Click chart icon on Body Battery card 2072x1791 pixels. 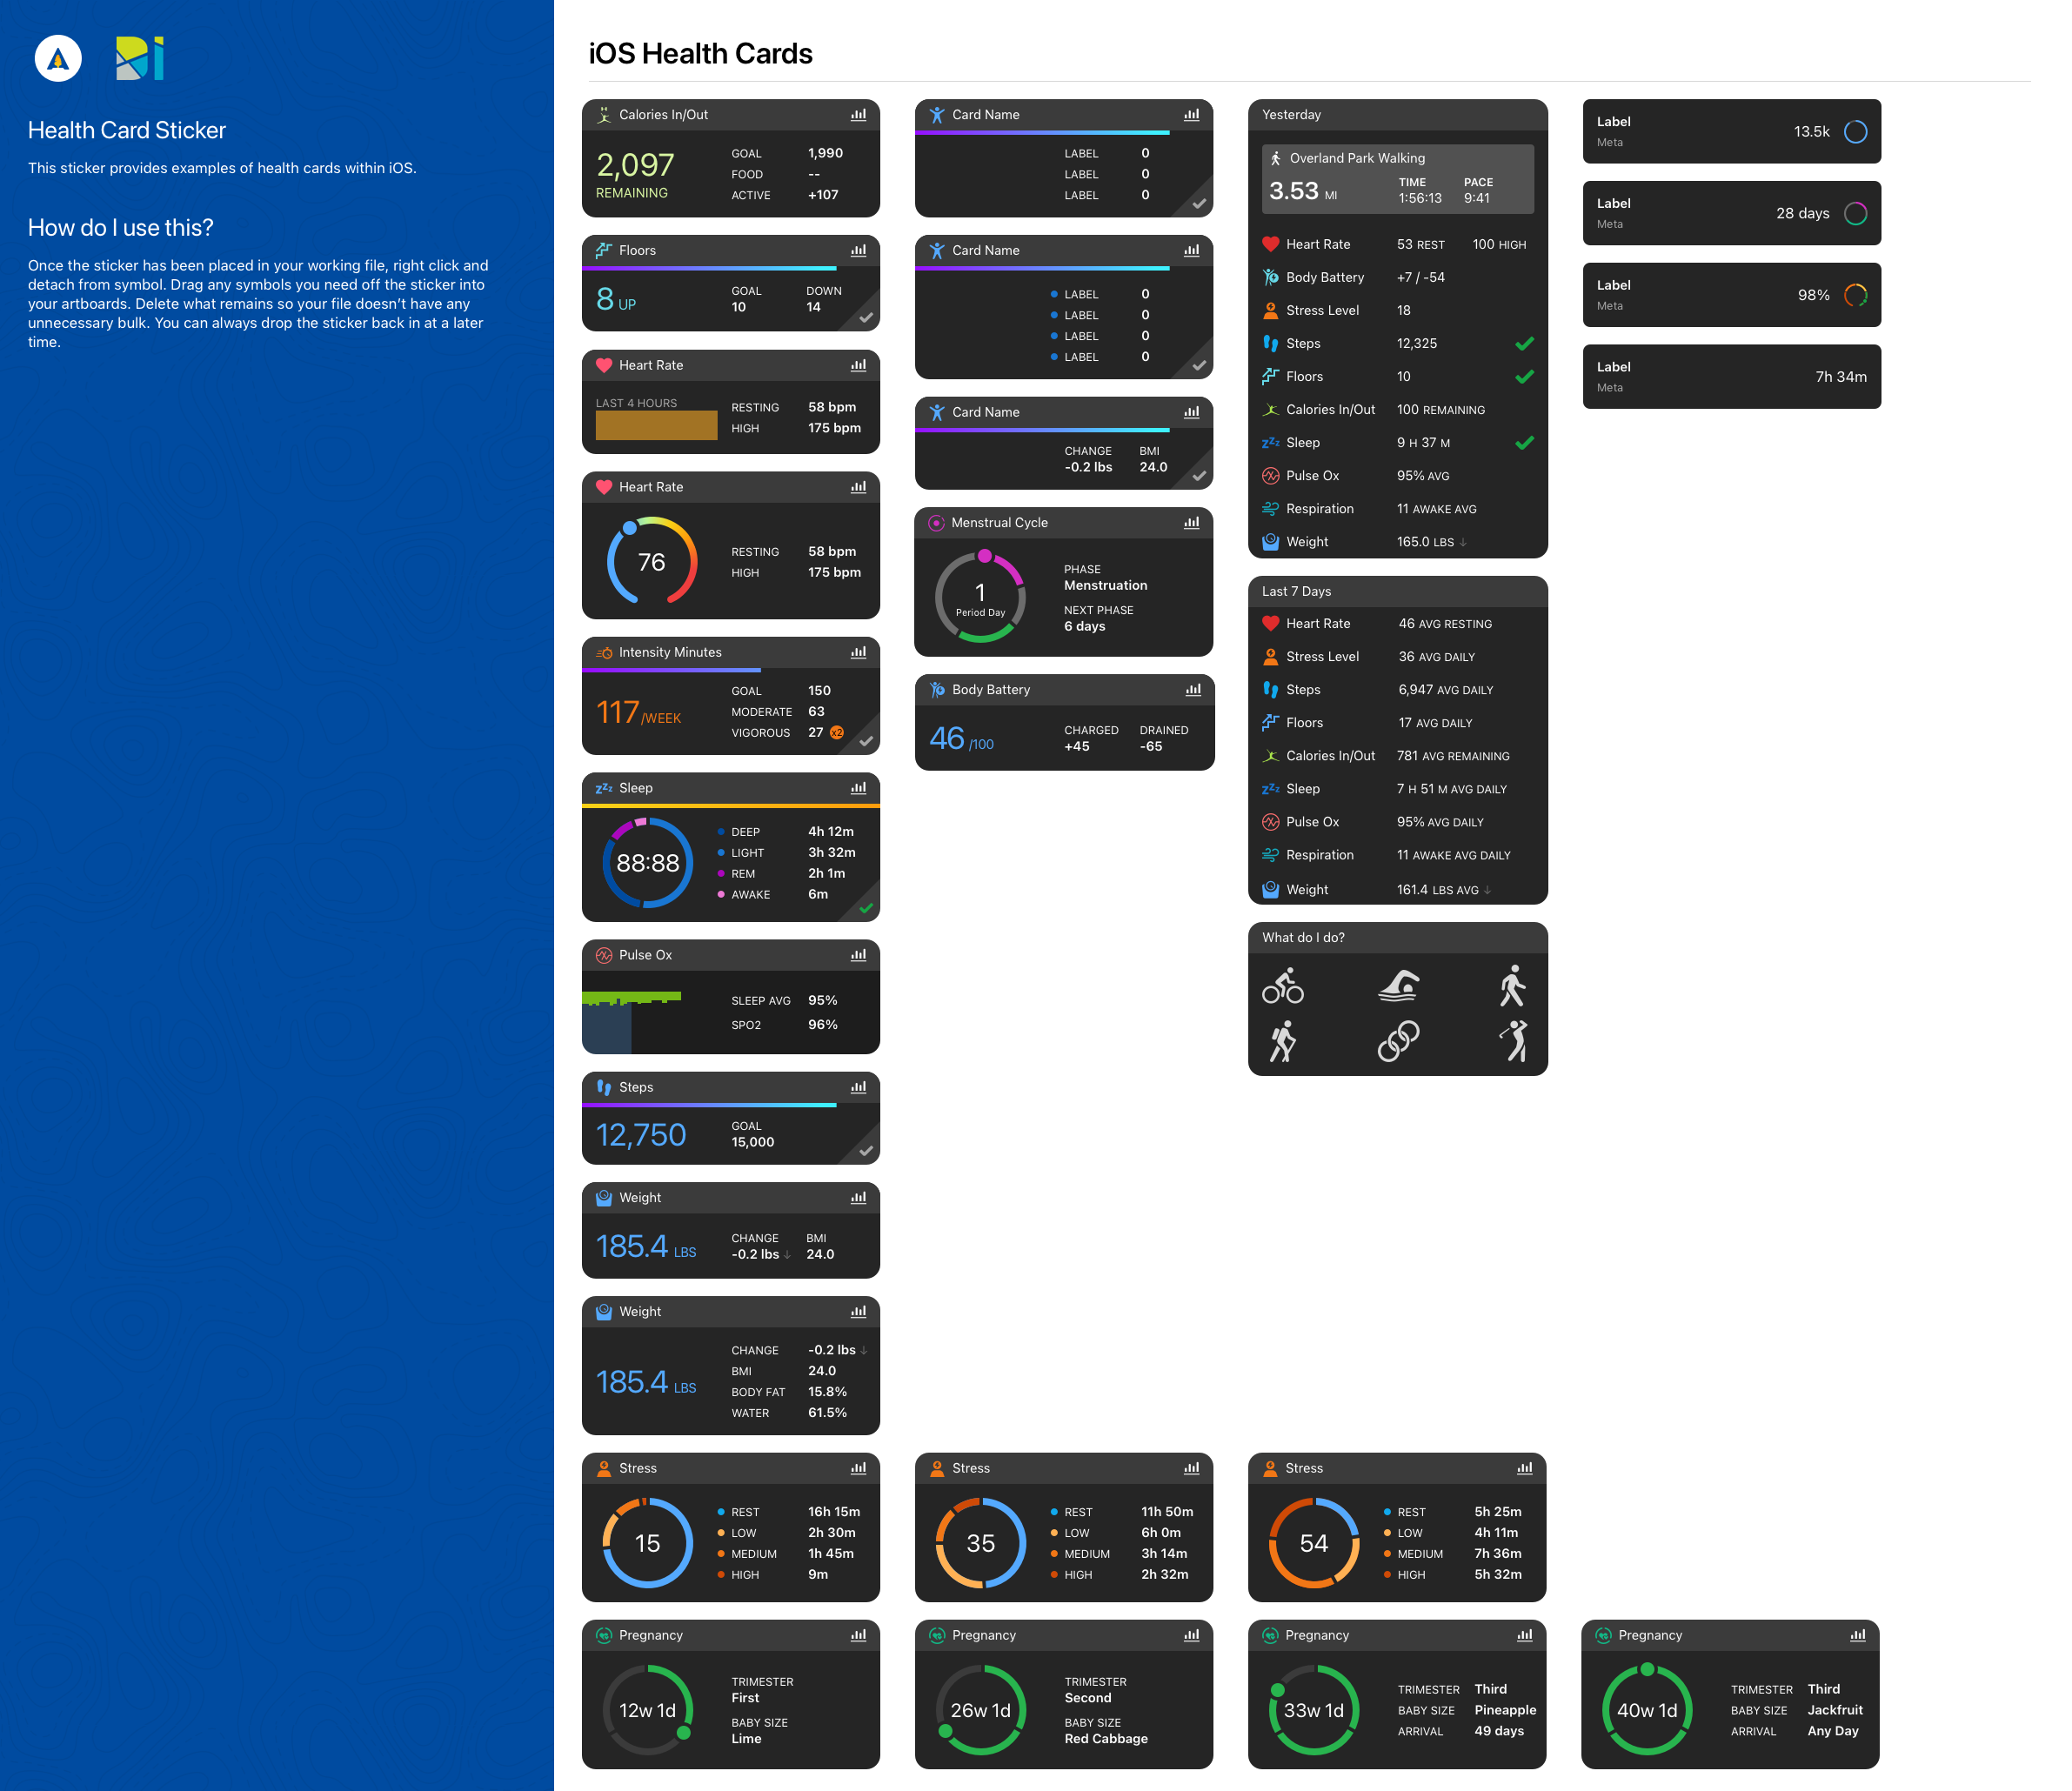[1192, 690]
